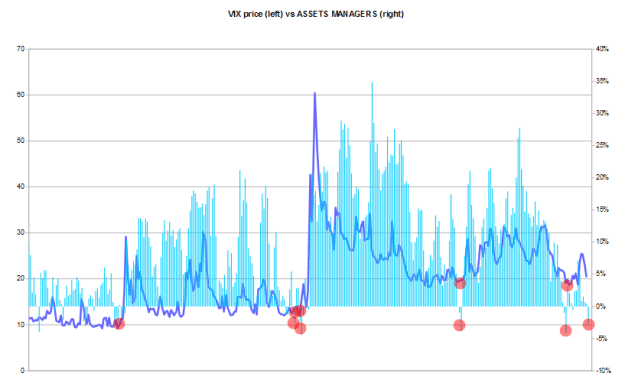Click the leftmost red circle marker
The width and height of the screenshot is (625, 386).
119,324
